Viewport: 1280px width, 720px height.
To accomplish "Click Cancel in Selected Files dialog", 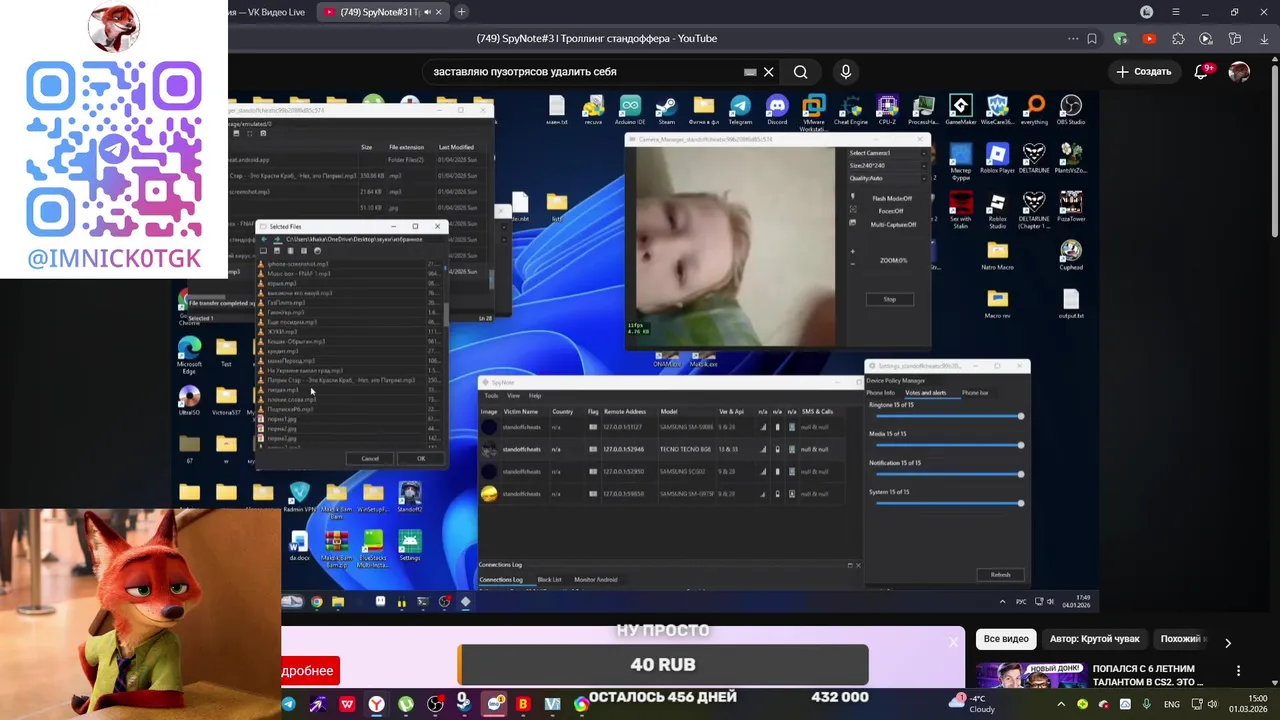I will click(x=370, y=458).
